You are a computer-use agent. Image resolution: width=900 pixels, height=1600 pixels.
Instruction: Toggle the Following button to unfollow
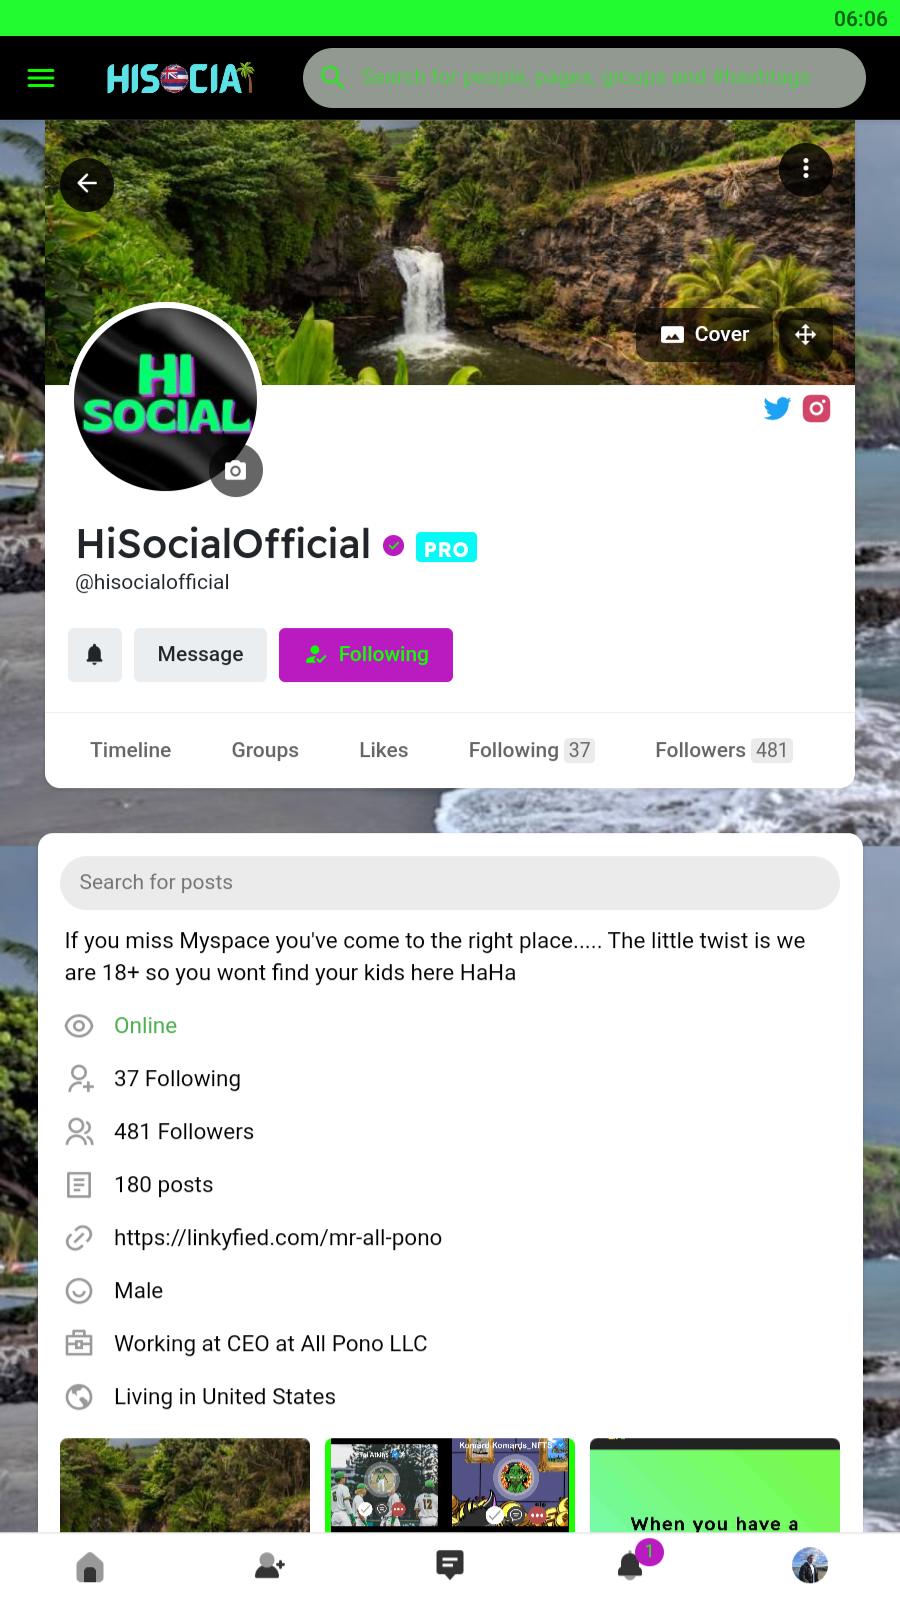(x=366, y=655)
